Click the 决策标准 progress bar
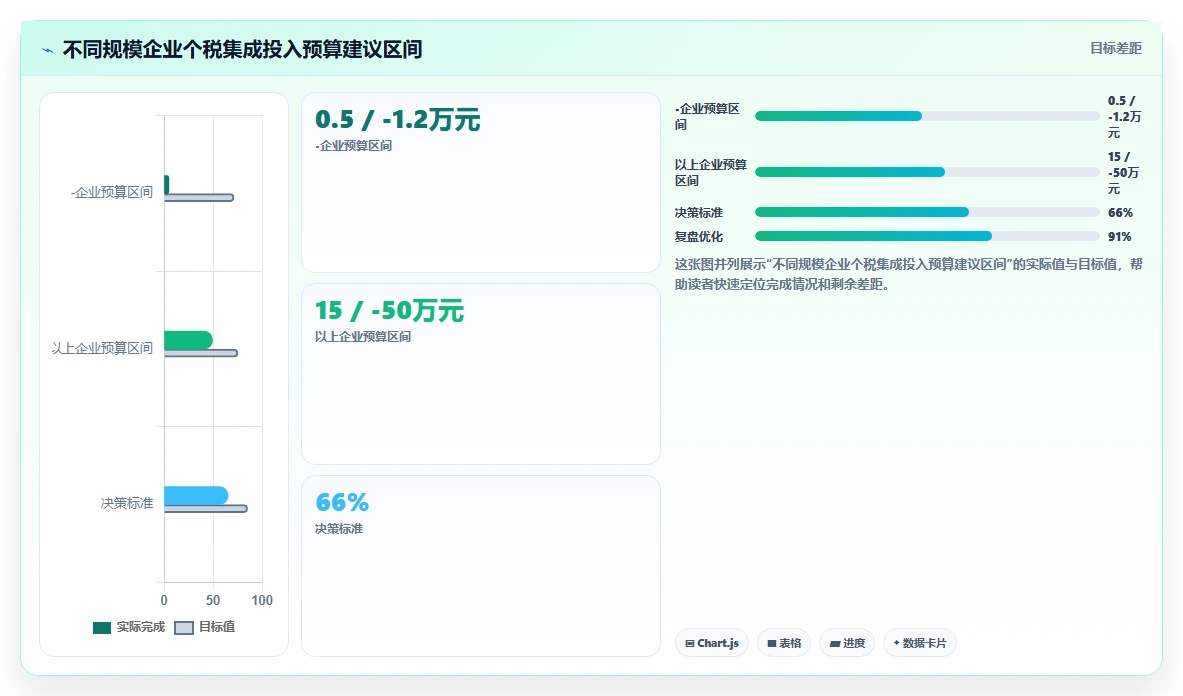The width and height of the screenshot is (1183, 696). pos(927,212)
